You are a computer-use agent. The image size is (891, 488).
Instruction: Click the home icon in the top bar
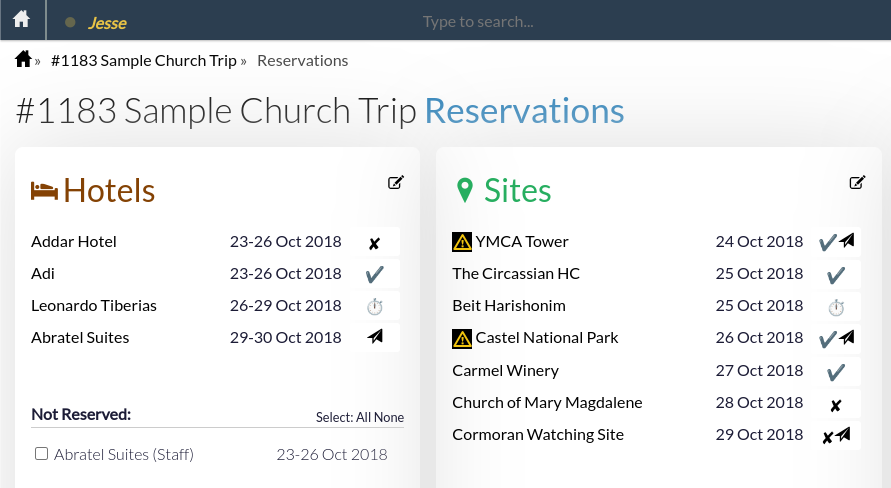tap(22, 20)
